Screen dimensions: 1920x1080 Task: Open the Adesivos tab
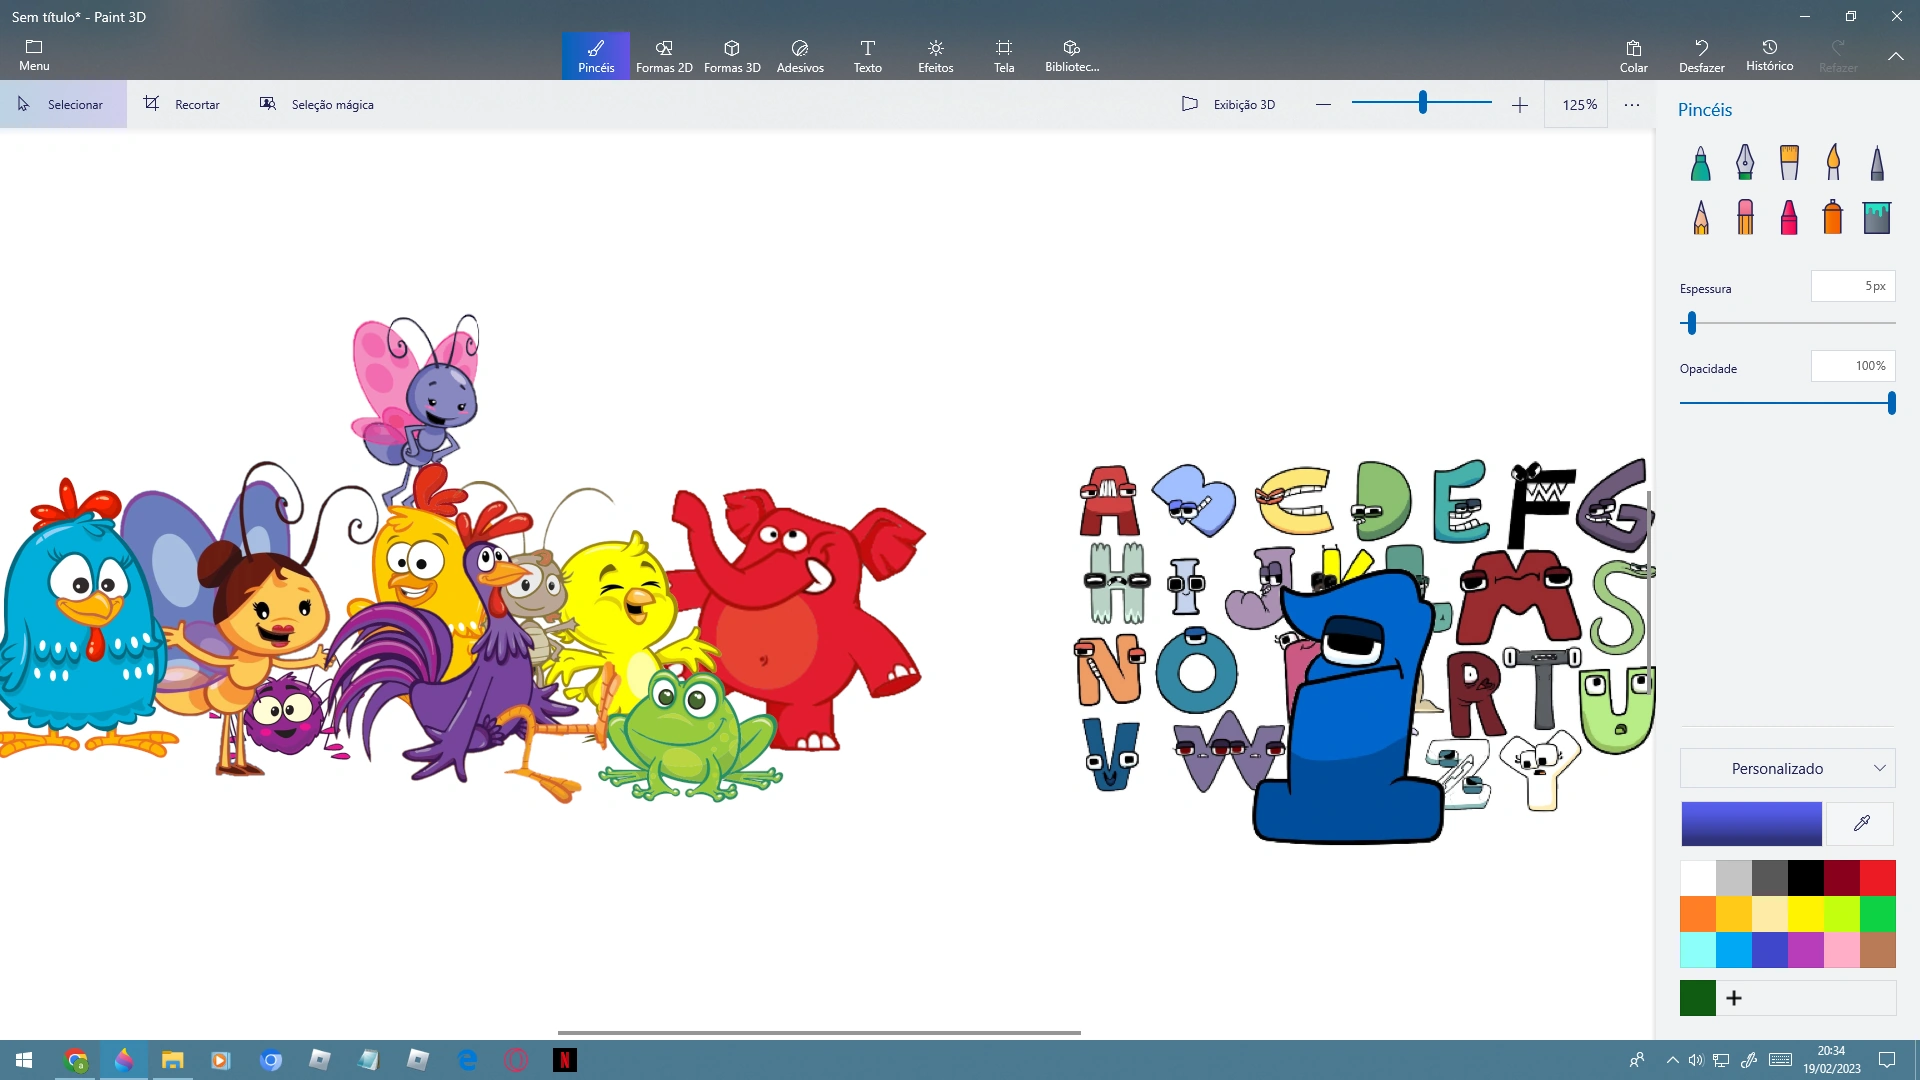[x=800, y=56]
